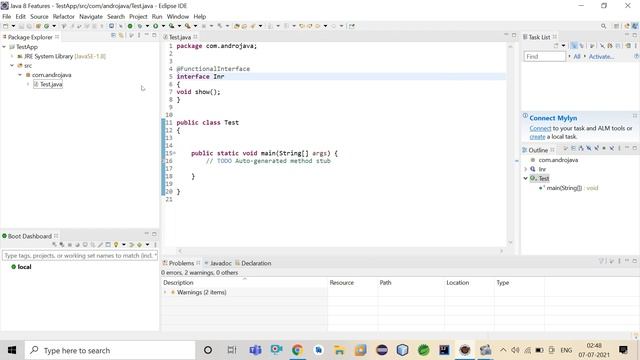The image size is (640, 360).
Task: Click the Boot Dashboard pencil icon
Action: (x=100, y=245)
